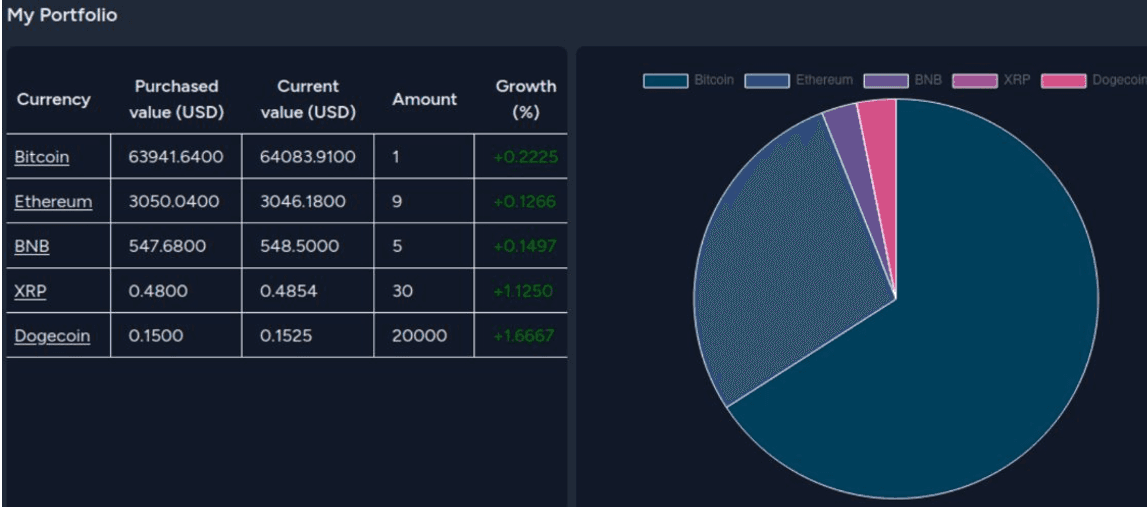Image resolution: width=1147 pixels, height=507 pixels.
Task: Click the 0.4854 XRP current value
Action: (289, 291)
